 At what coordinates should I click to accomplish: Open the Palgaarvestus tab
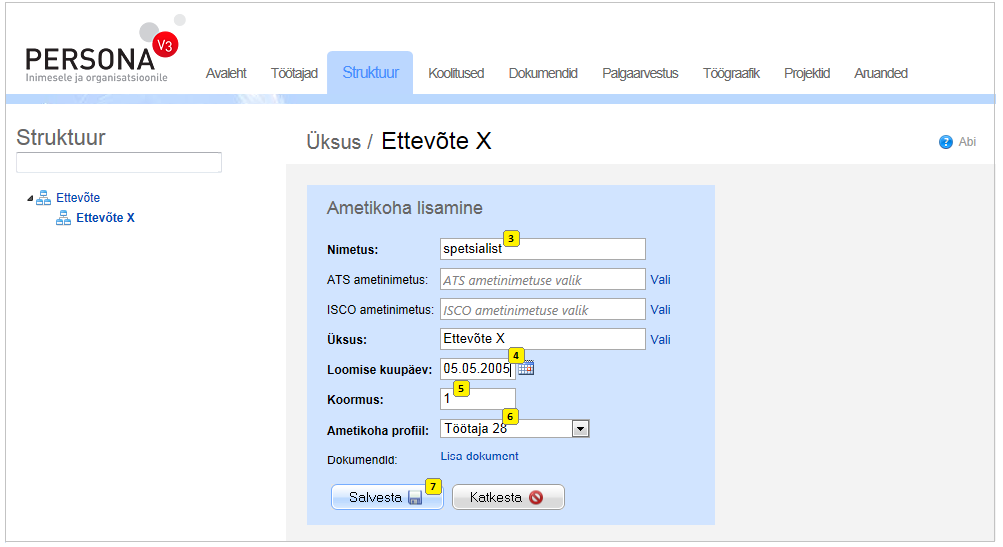[640, 73]
